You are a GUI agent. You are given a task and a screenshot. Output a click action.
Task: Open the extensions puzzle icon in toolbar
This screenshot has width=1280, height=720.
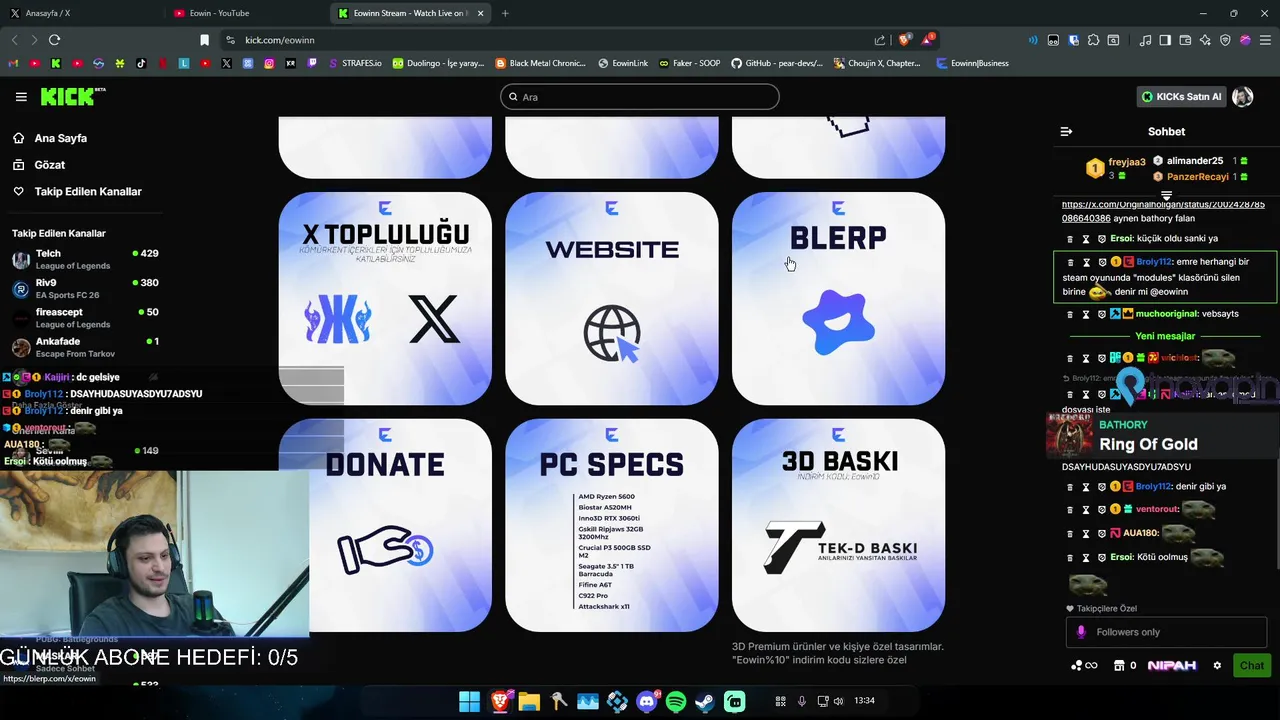[x=1093, y=40]
